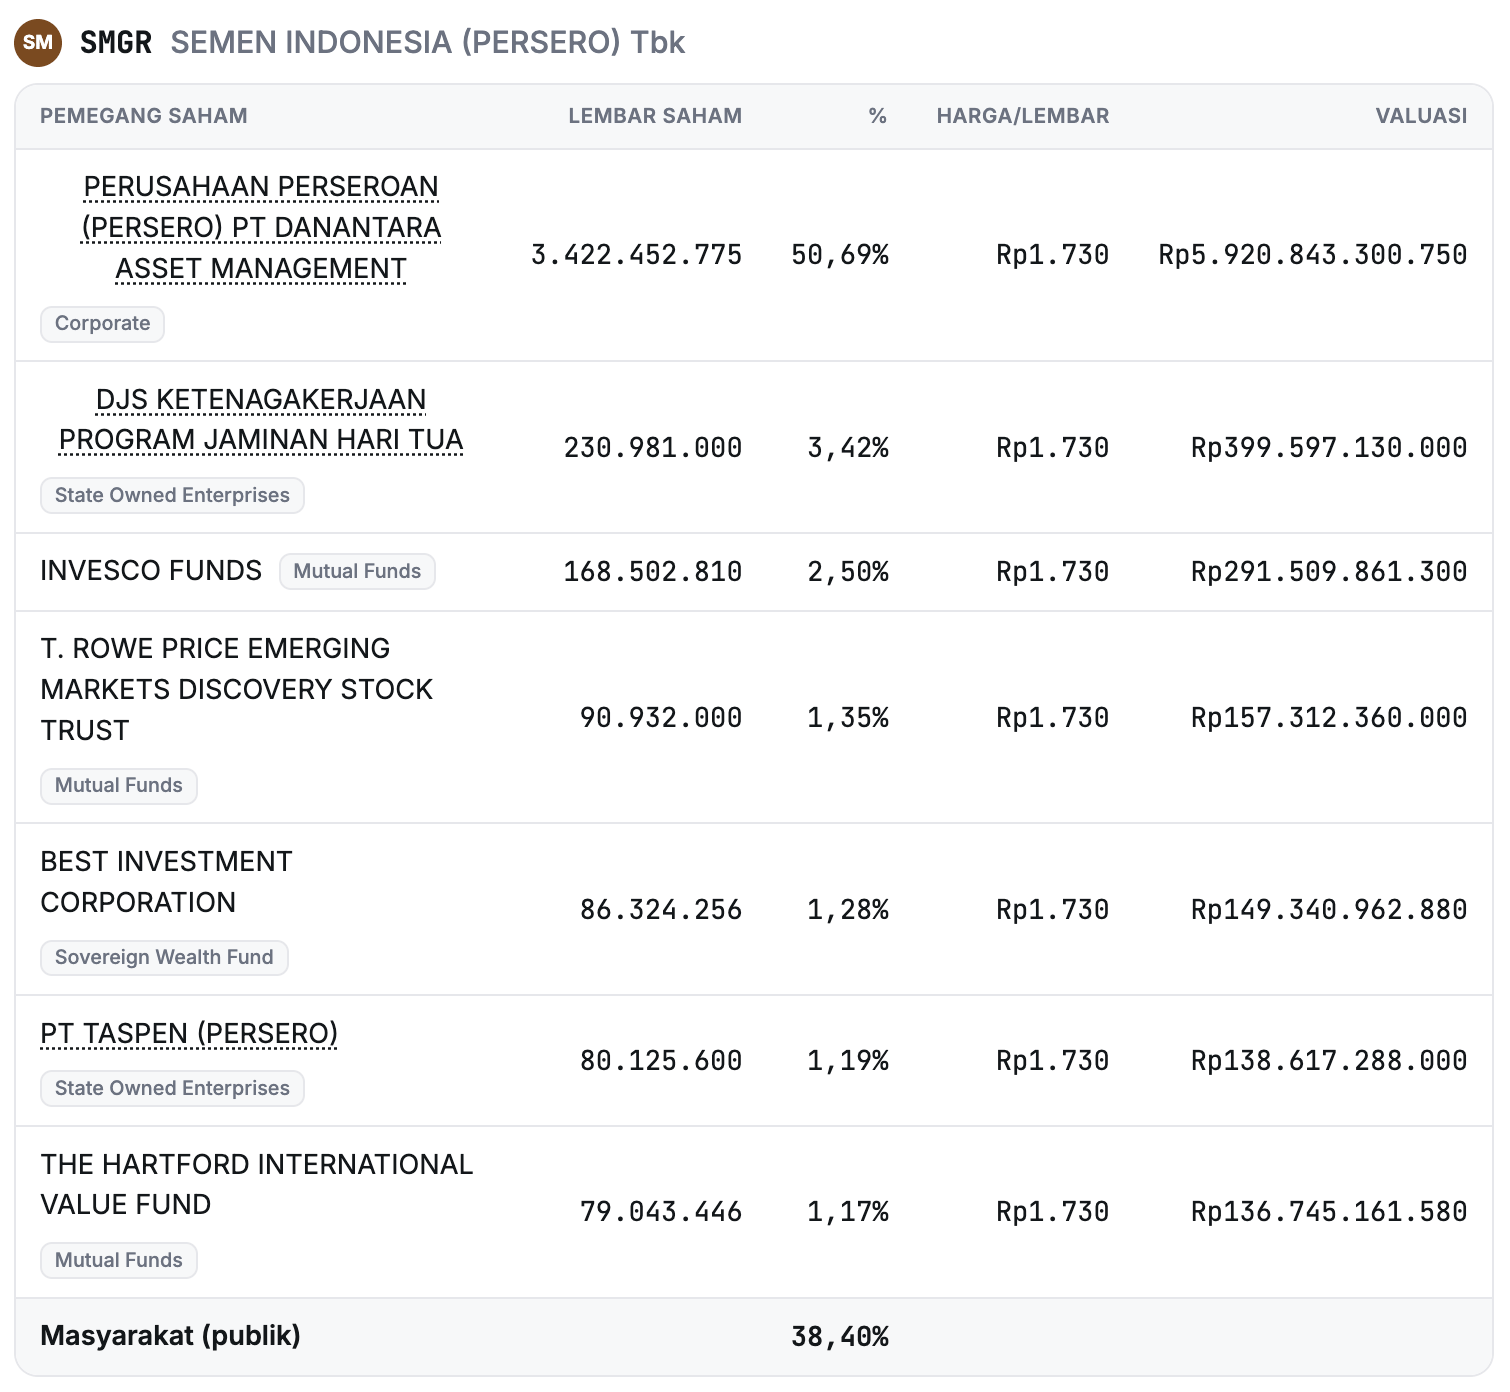Image resolution: width=1510 pixels, height=1392 pixels.
Task: Click the HARGA/LEMBAR column header
Action: pos(1023,116)
